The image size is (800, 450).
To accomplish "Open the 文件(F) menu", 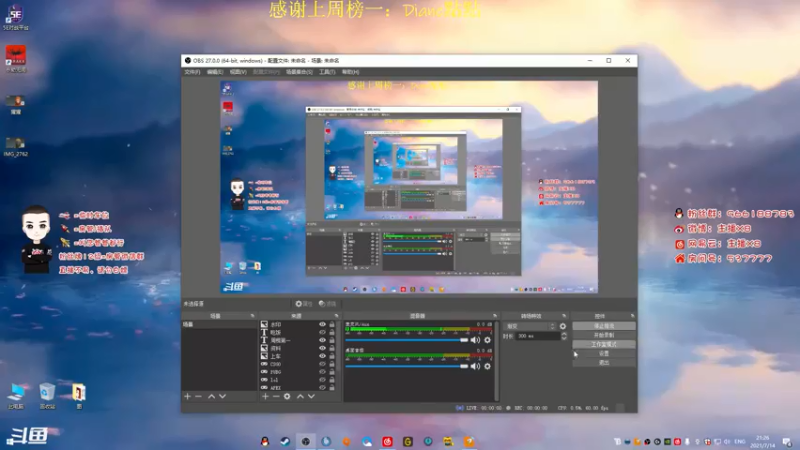I will point(192,72).
